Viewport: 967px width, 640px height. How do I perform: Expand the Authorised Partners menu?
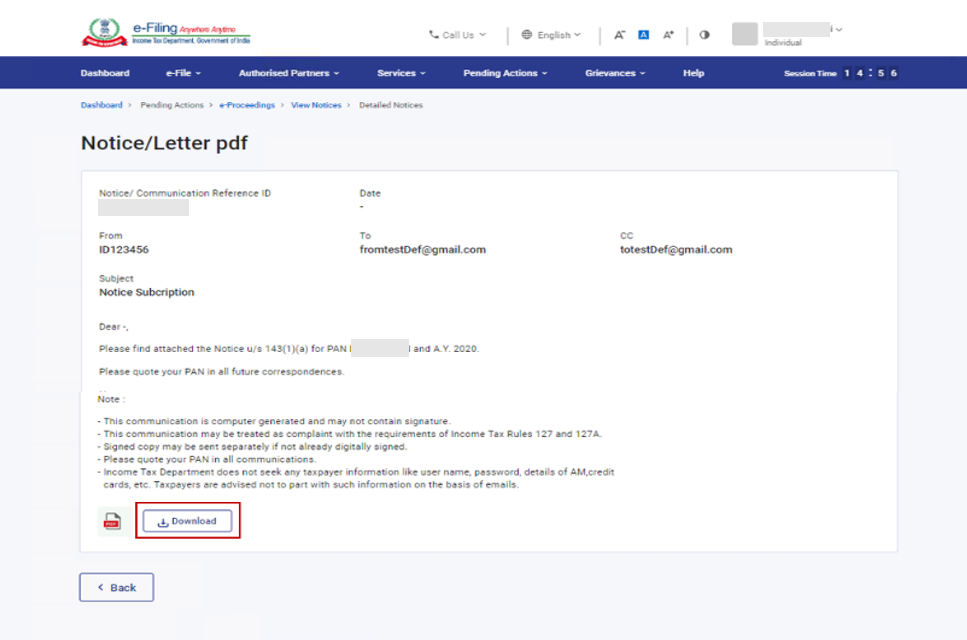pyautogui.click(x=288, y=73)
